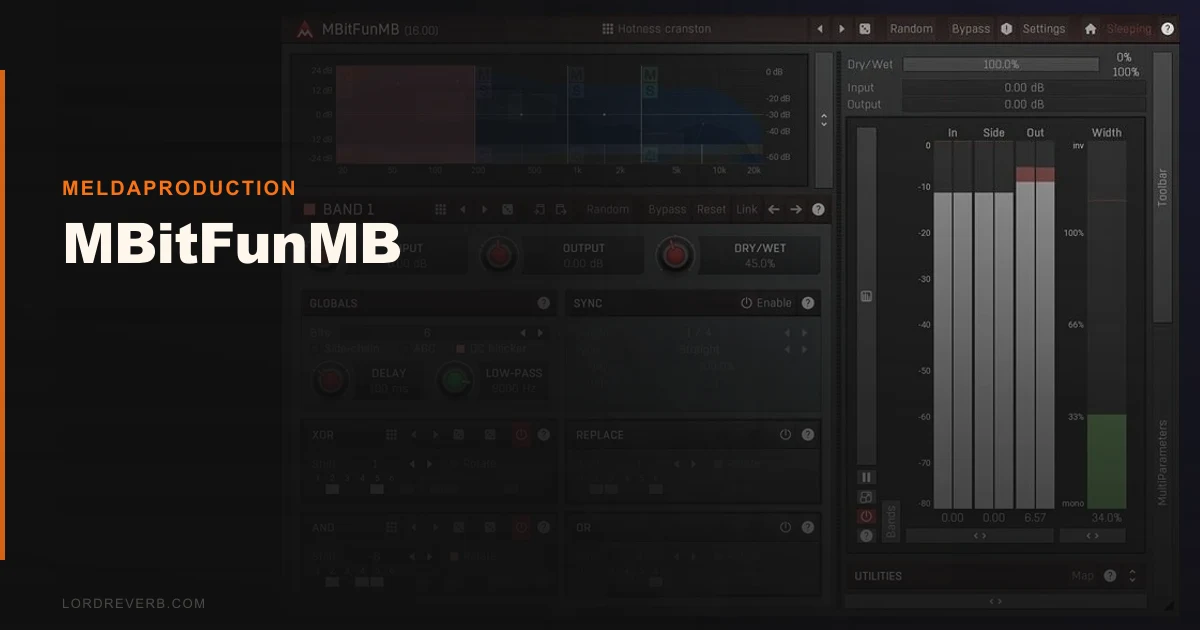1200x630 pixels.
Task: Click the Band 1 copy icon
Action: (x=540, y=209)
